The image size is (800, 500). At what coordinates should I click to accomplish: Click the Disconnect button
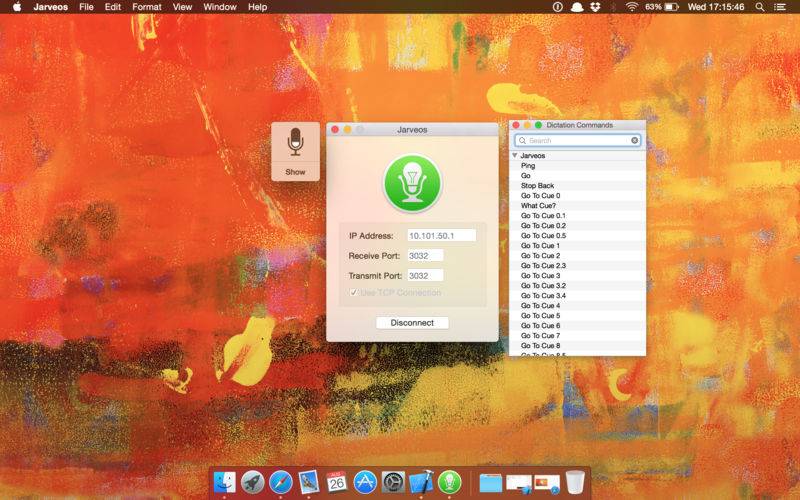pos(412,323)
